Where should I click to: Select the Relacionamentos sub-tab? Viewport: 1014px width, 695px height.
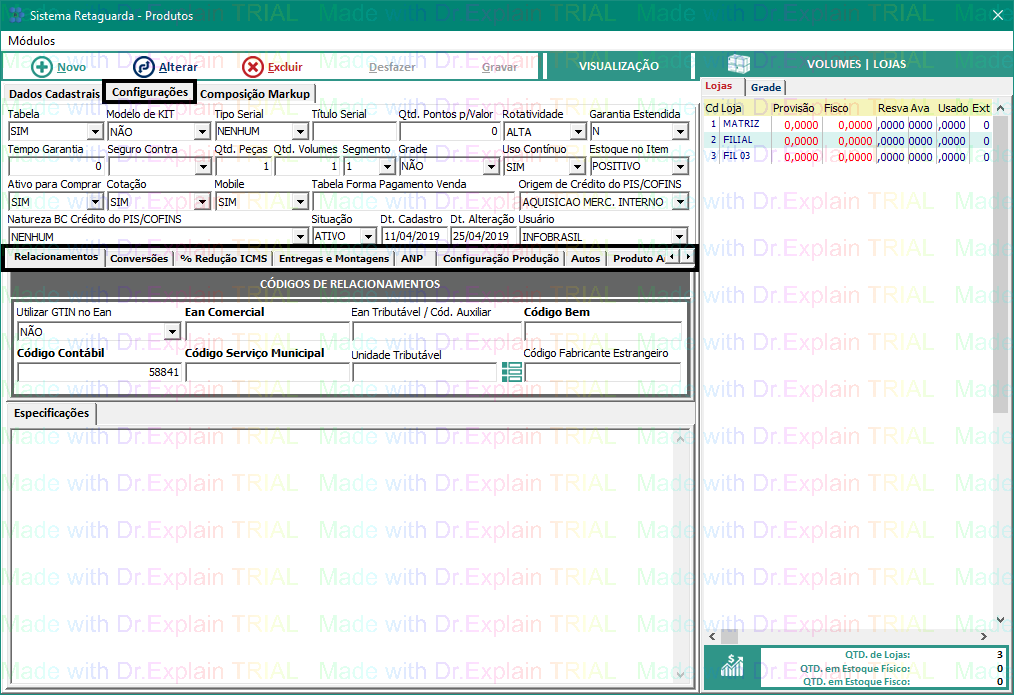(x=56, y=257)
